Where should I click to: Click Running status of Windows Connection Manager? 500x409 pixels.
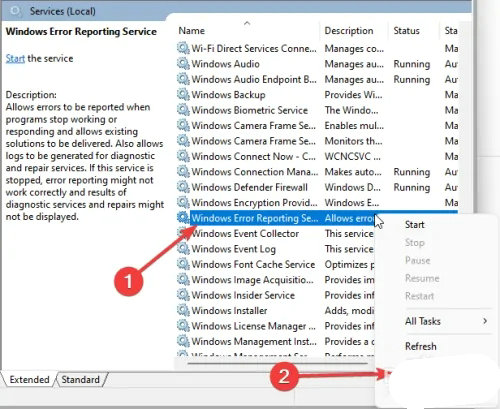[412, 172]
